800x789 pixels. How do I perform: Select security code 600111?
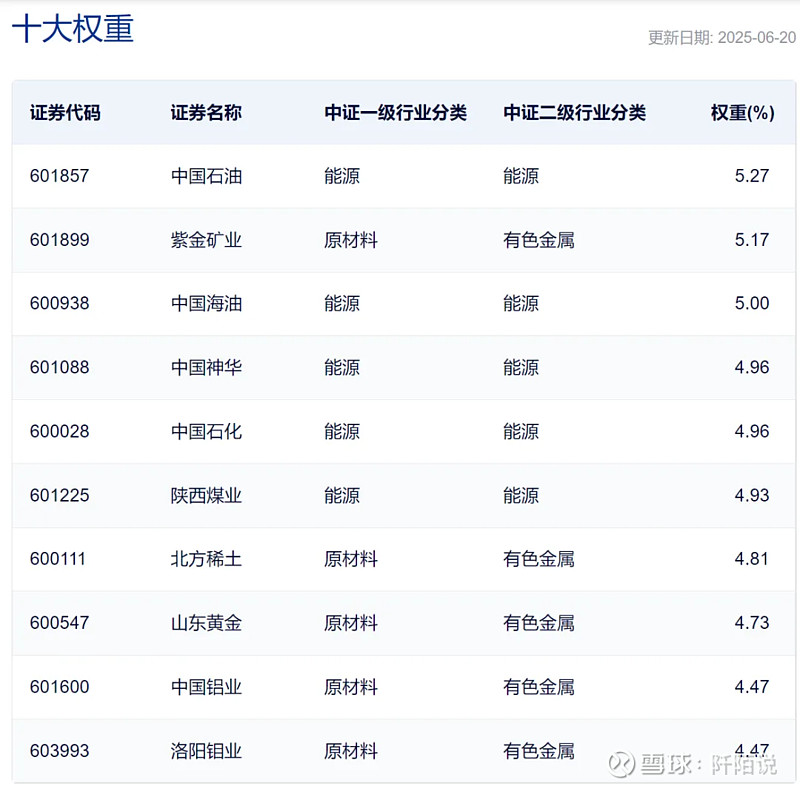[57, 559]
